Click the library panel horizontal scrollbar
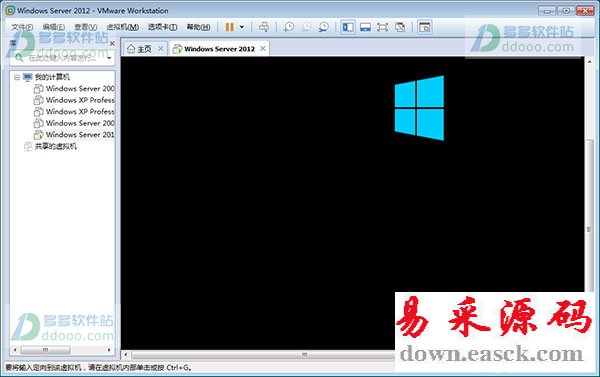The image size is (600, 377). (x=62, y=350)
